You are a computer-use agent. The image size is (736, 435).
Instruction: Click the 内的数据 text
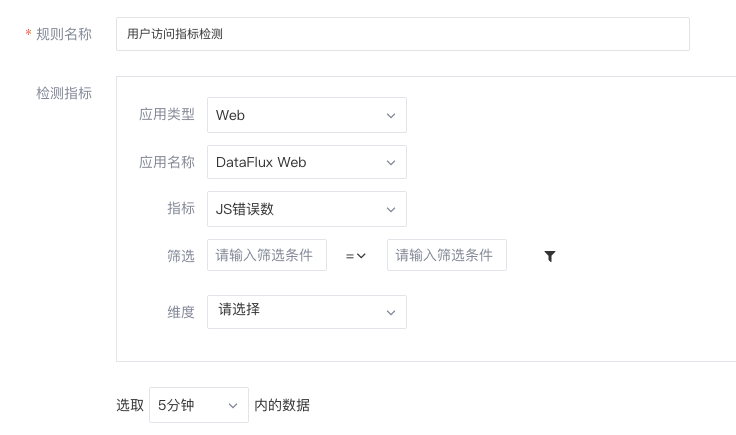click(x=282, y=405)
